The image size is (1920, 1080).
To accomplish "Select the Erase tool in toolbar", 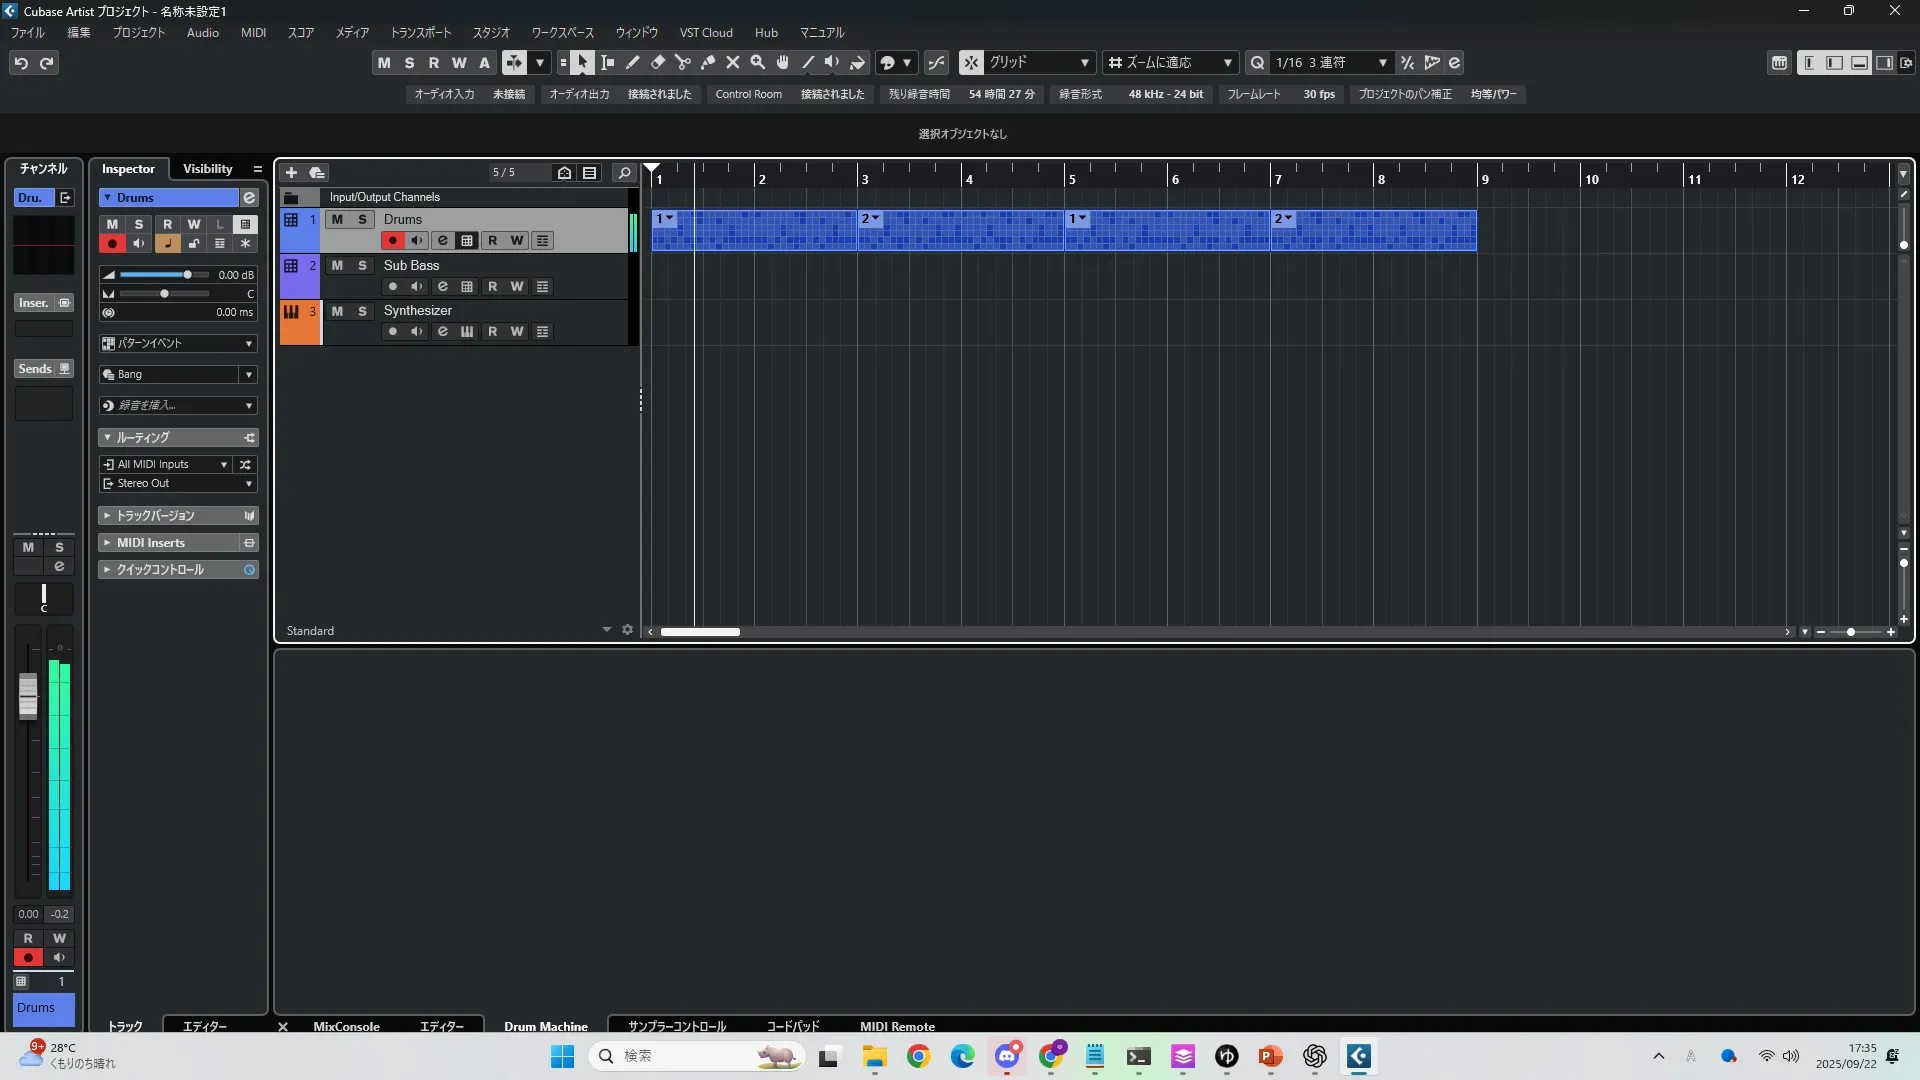I will (x=658, y=63).
